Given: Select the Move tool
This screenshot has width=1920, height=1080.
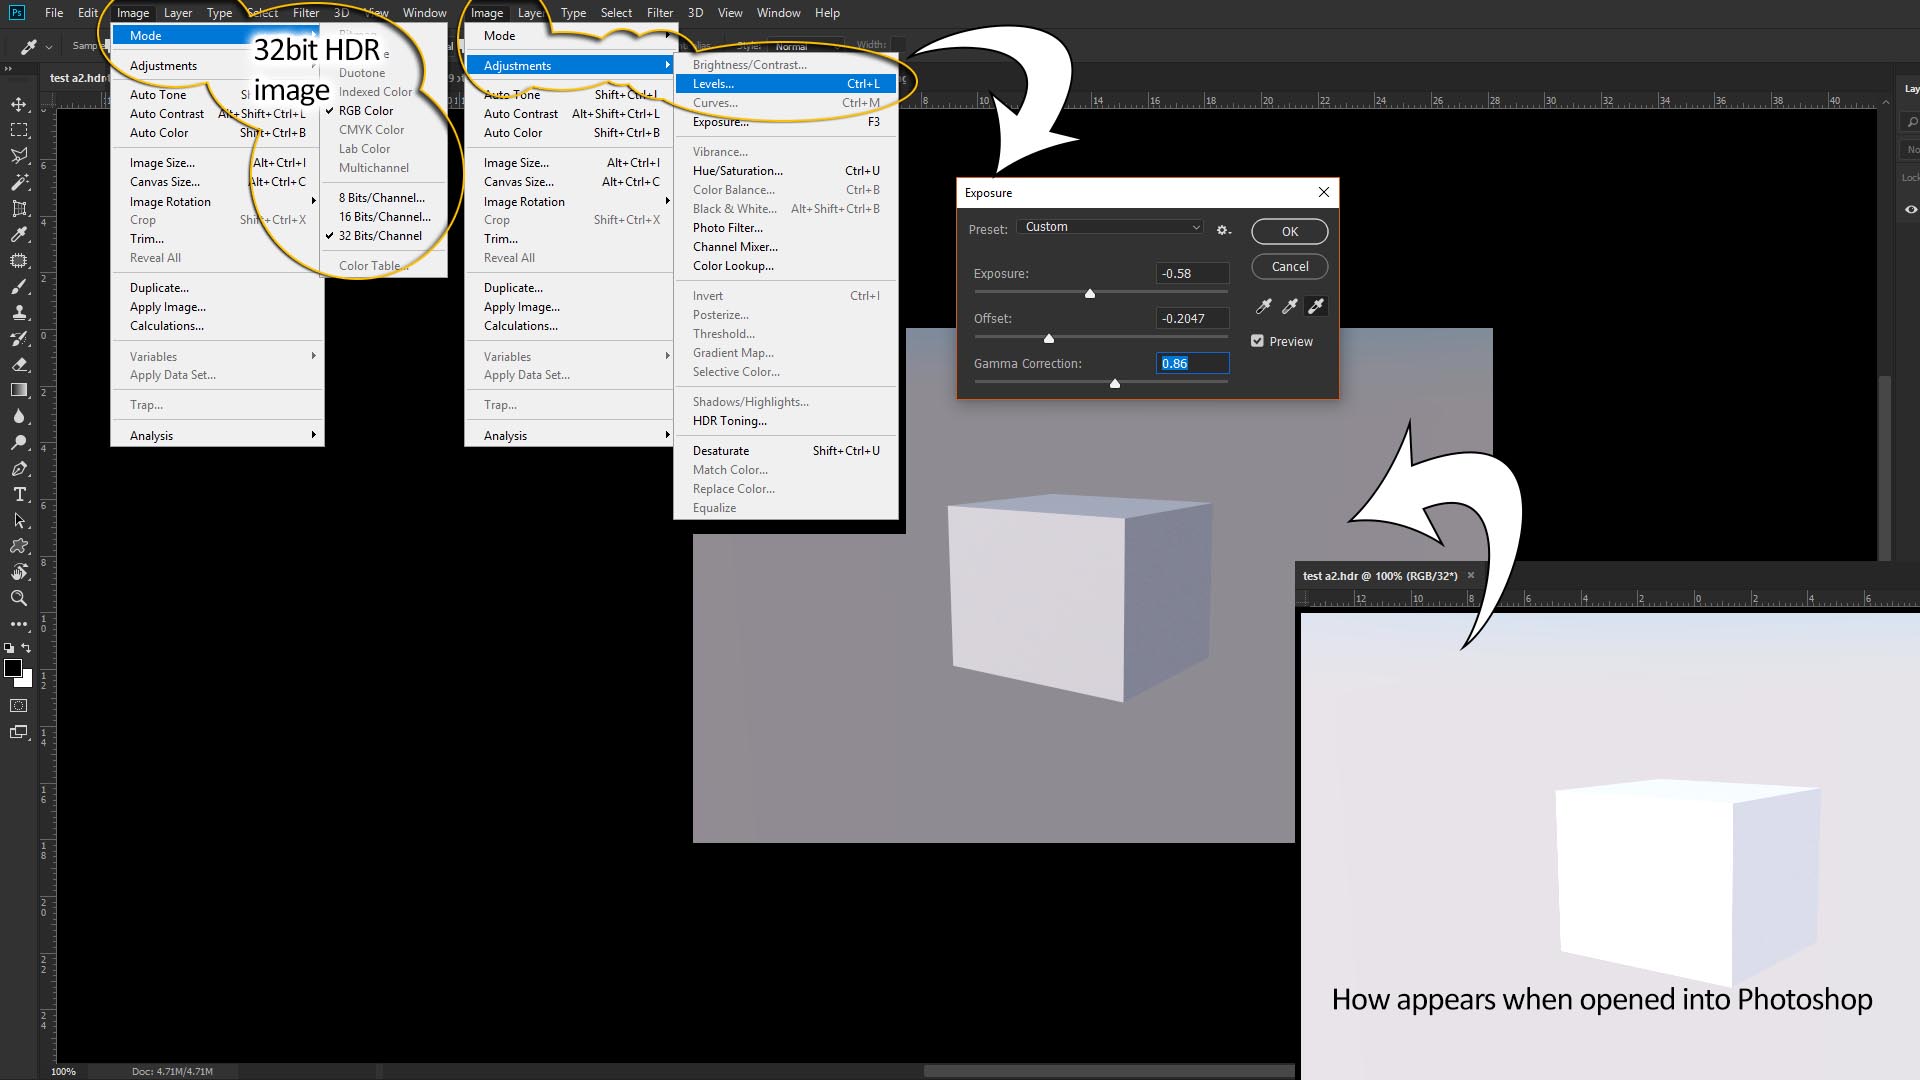Looking at the screenshot, I should click(19, 104).
